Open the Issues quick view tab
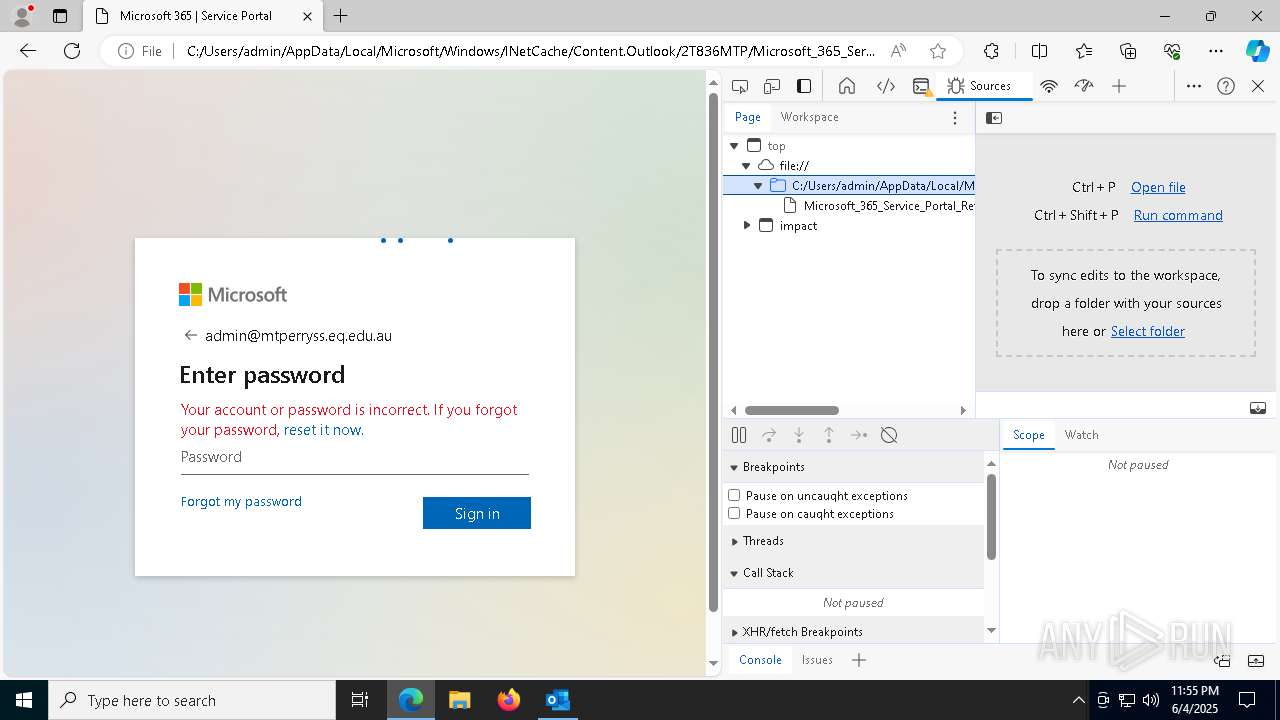 click(817, 660)
